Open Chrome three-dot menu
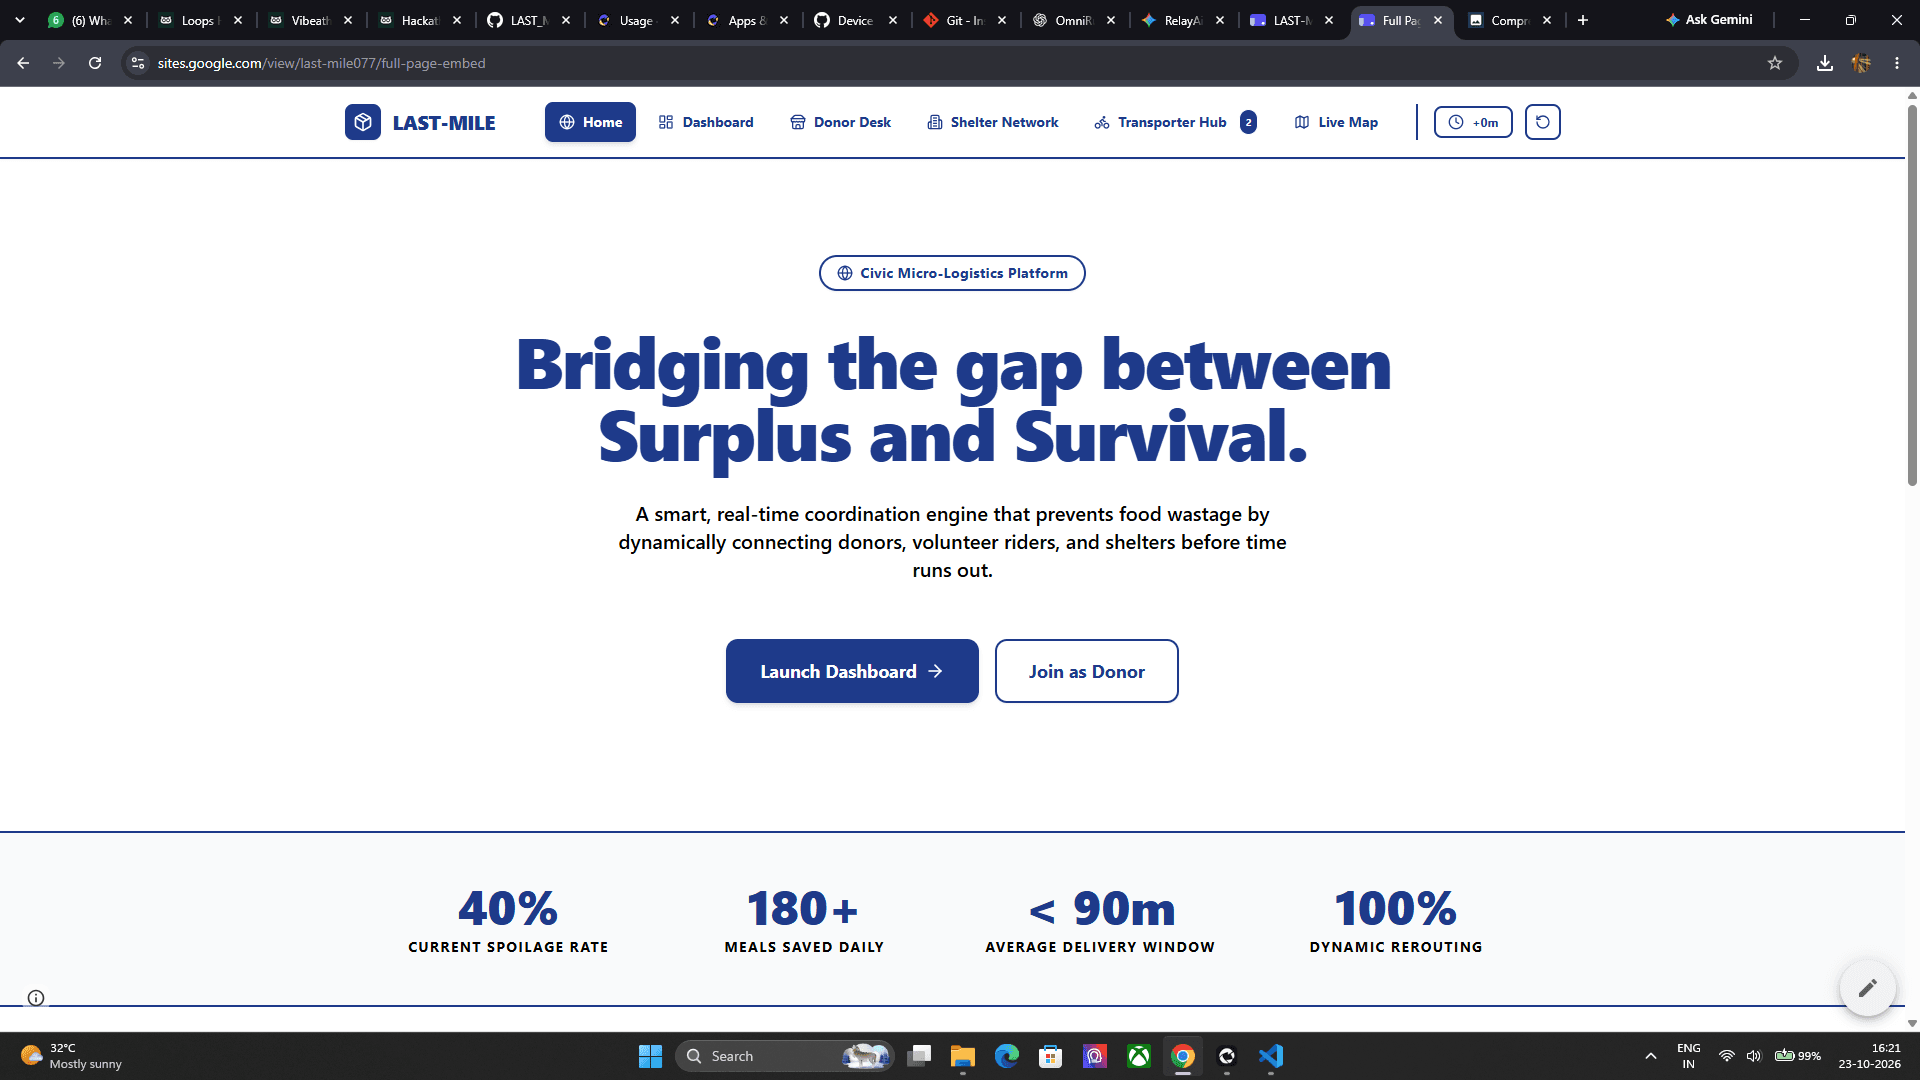Screen dimensions: 1920x1080 click(x=1897, y=63)
